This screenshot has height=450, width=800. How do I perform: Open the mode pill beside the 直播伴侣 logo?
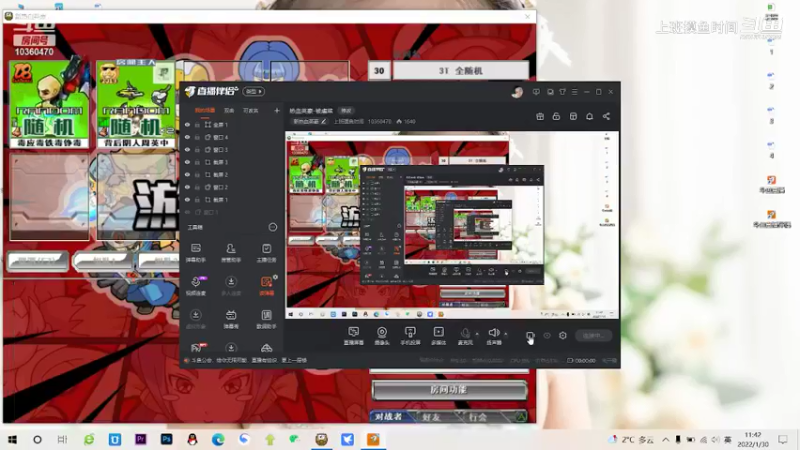point(254,91)
